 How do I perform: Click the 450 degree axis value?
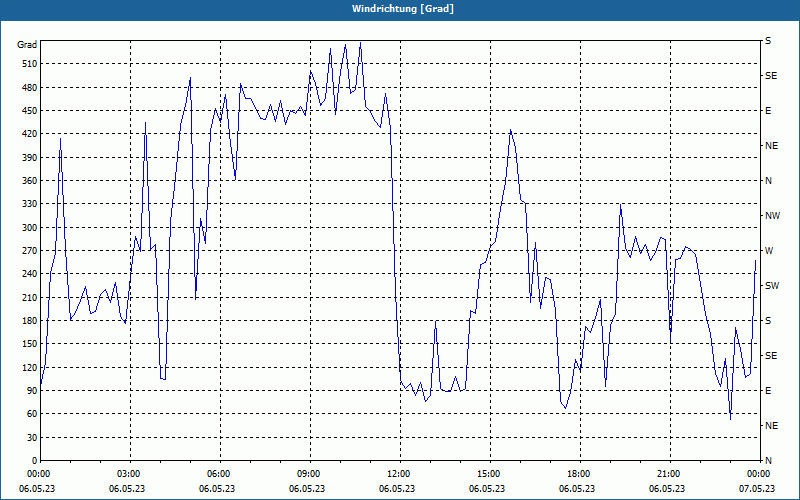[x=30, y=111]
